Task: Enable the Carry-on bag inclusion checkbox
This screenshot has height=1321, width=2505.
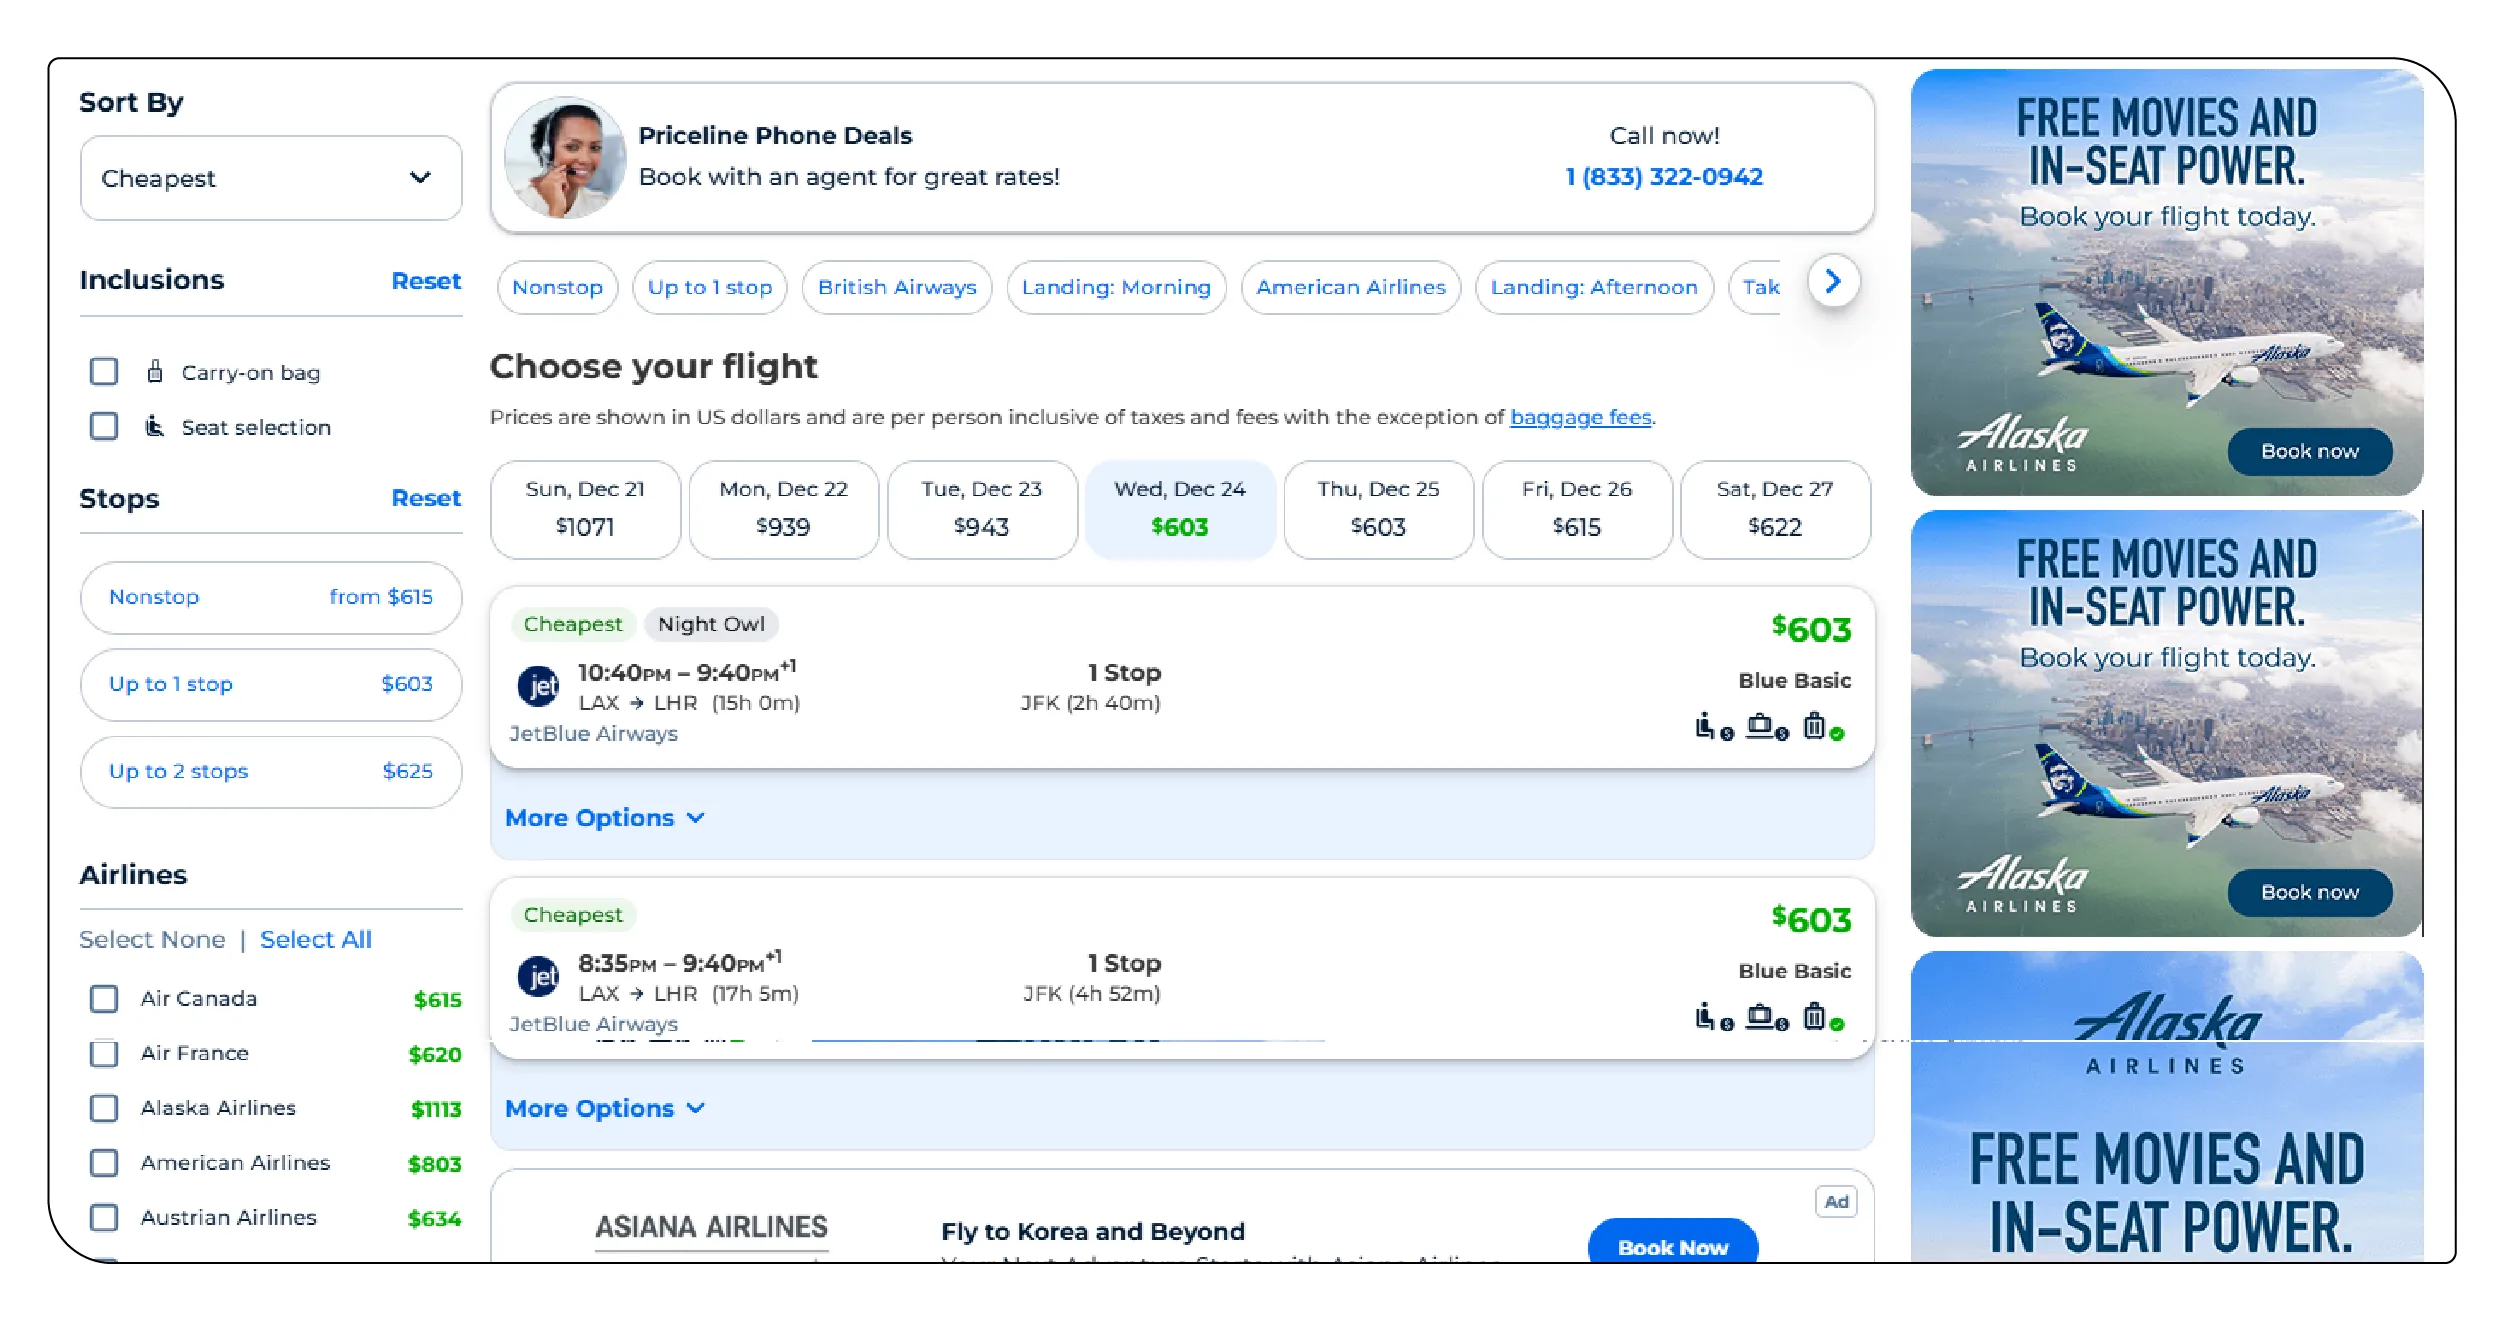Action: tap(103, 372)
